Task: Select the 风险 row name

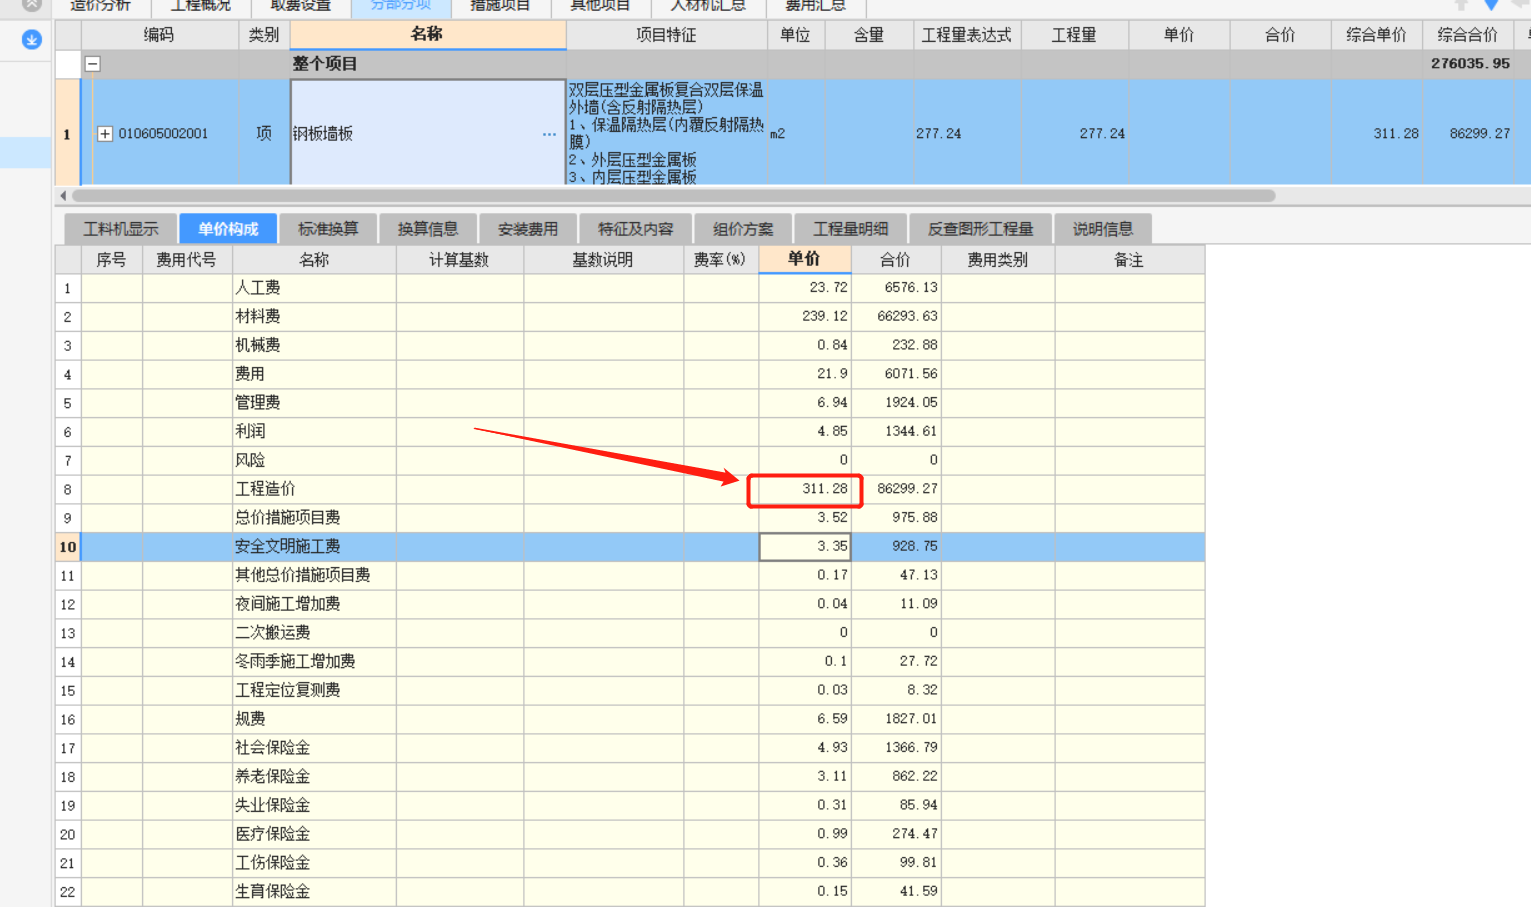Action: coord(250,461)
